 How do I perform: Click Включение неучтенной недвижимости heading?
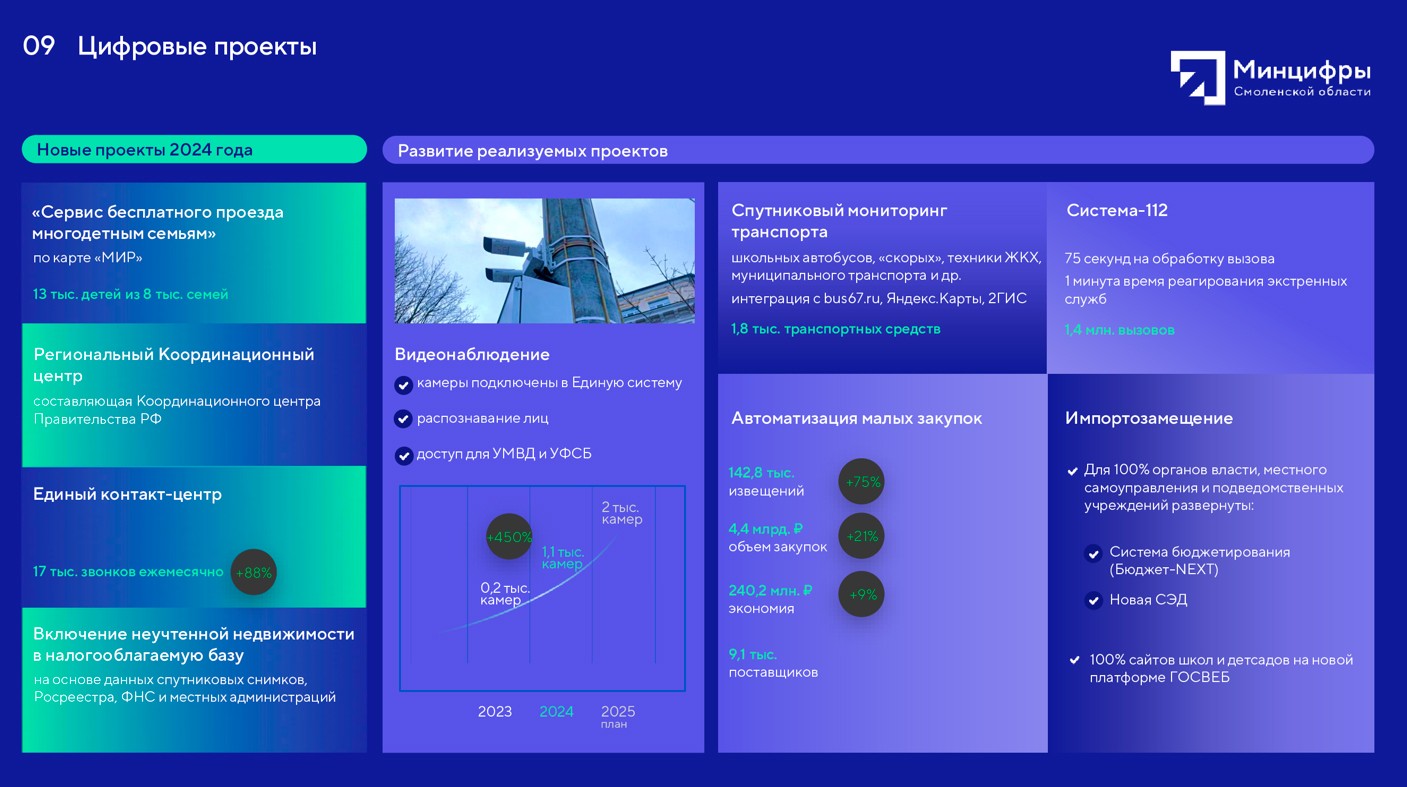click(x=194, y=644)
